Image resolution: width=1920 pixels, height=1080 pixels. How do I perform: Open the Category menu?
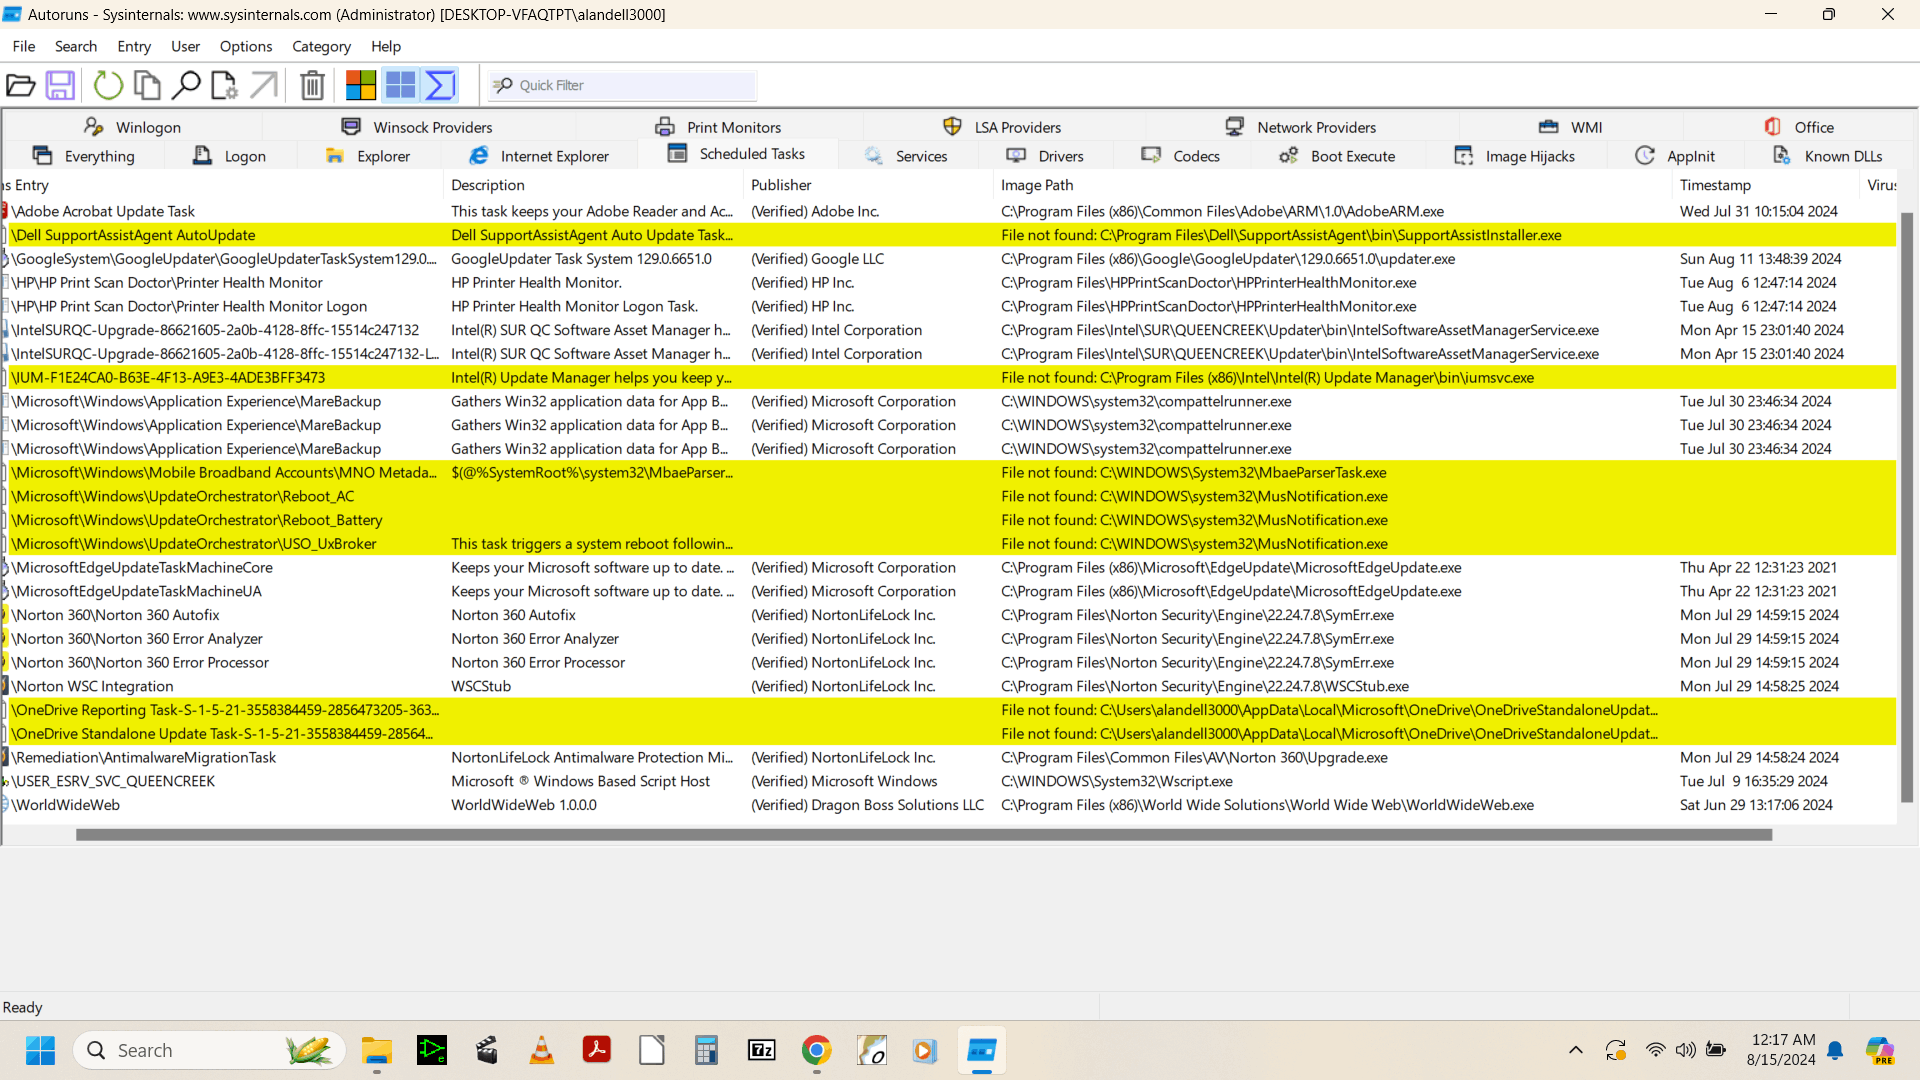(x=321, y=46)
